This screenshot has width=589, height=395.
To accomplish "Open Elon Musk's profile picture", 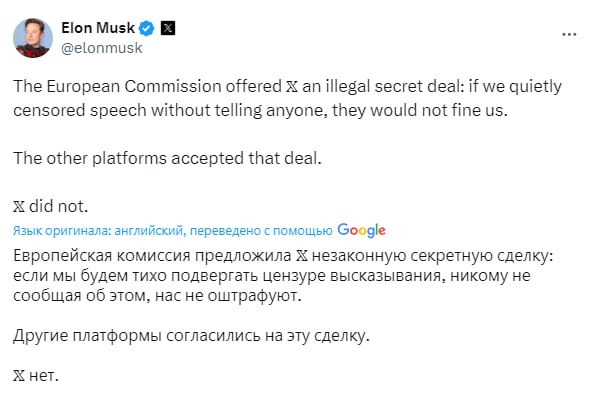I will (33, 38).
